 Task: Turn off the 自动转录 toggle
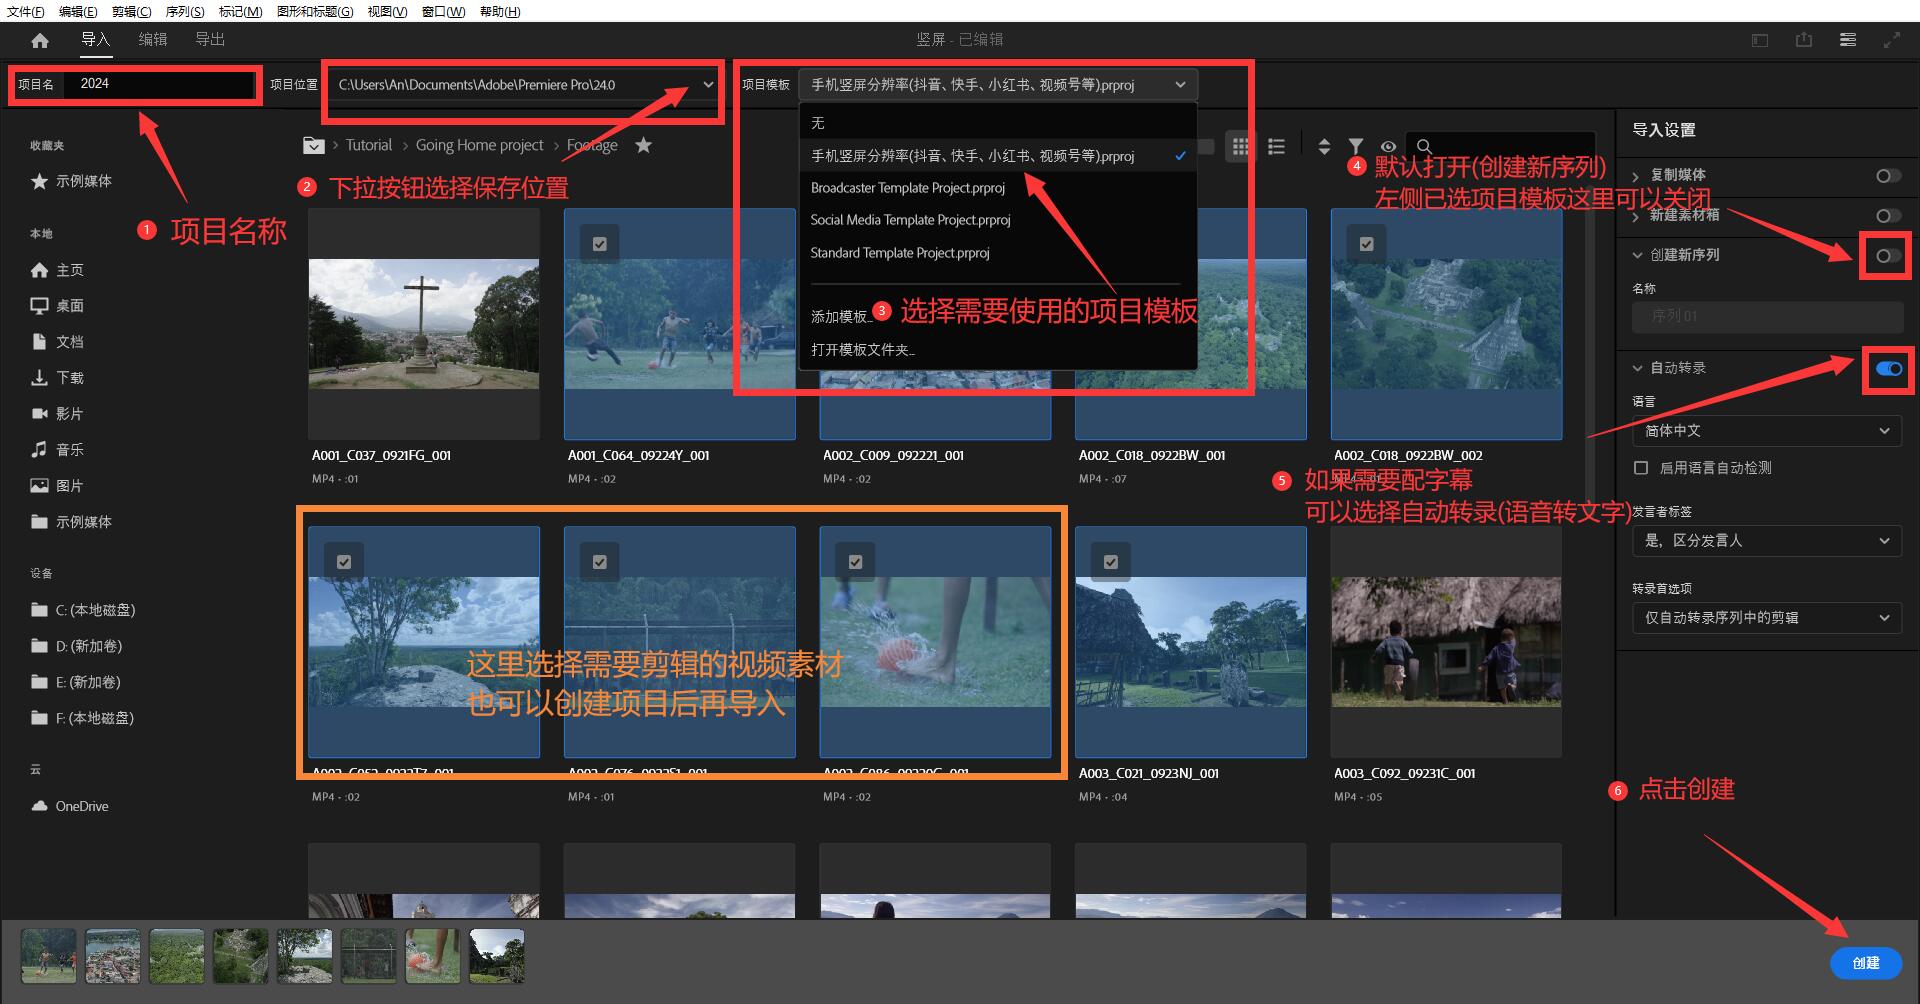[1889, 369]
